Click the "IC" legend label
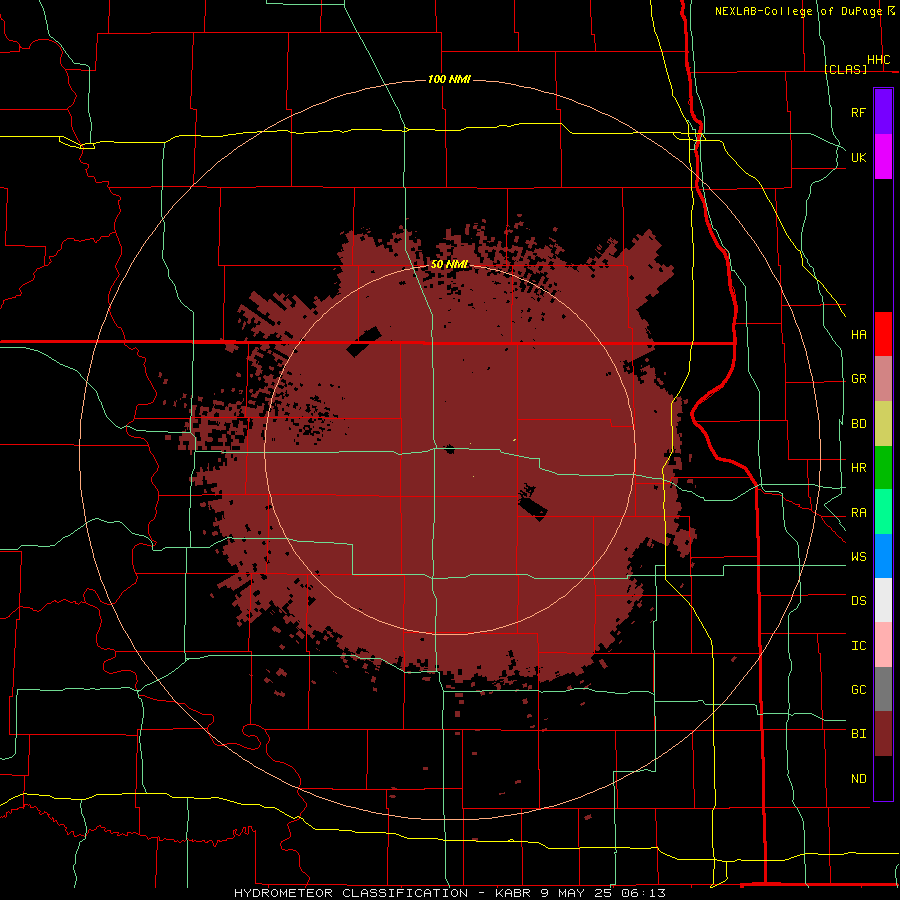900x900 pixels. [858, 646]
